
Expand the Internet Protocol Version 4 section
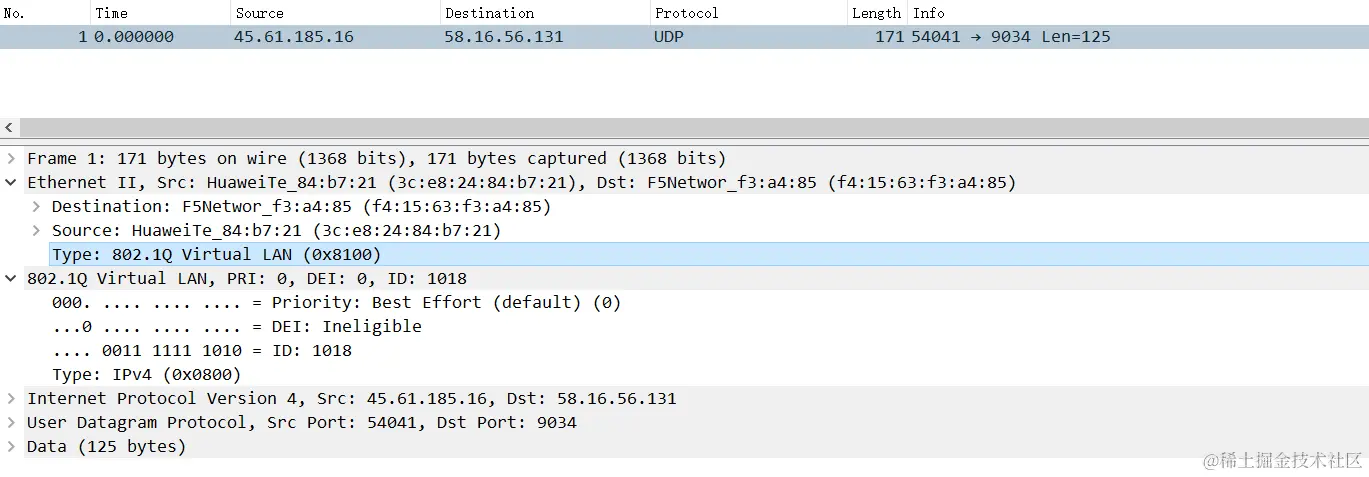pos(11,399)
